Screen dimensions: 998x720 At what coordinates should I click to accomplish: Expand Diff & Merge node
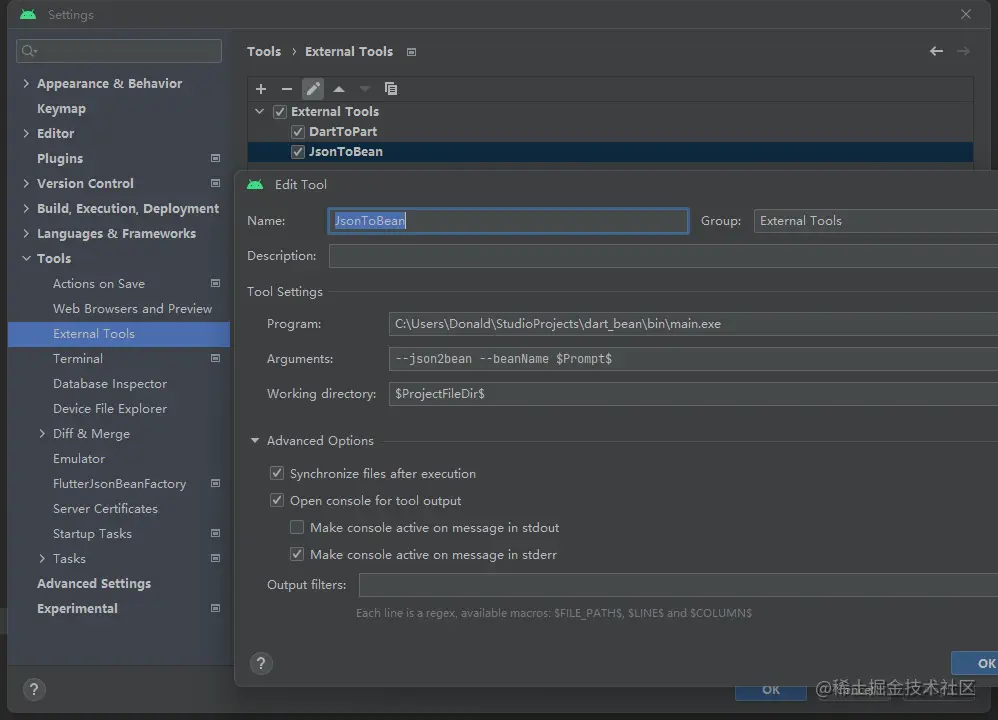(x=42, y=433)
